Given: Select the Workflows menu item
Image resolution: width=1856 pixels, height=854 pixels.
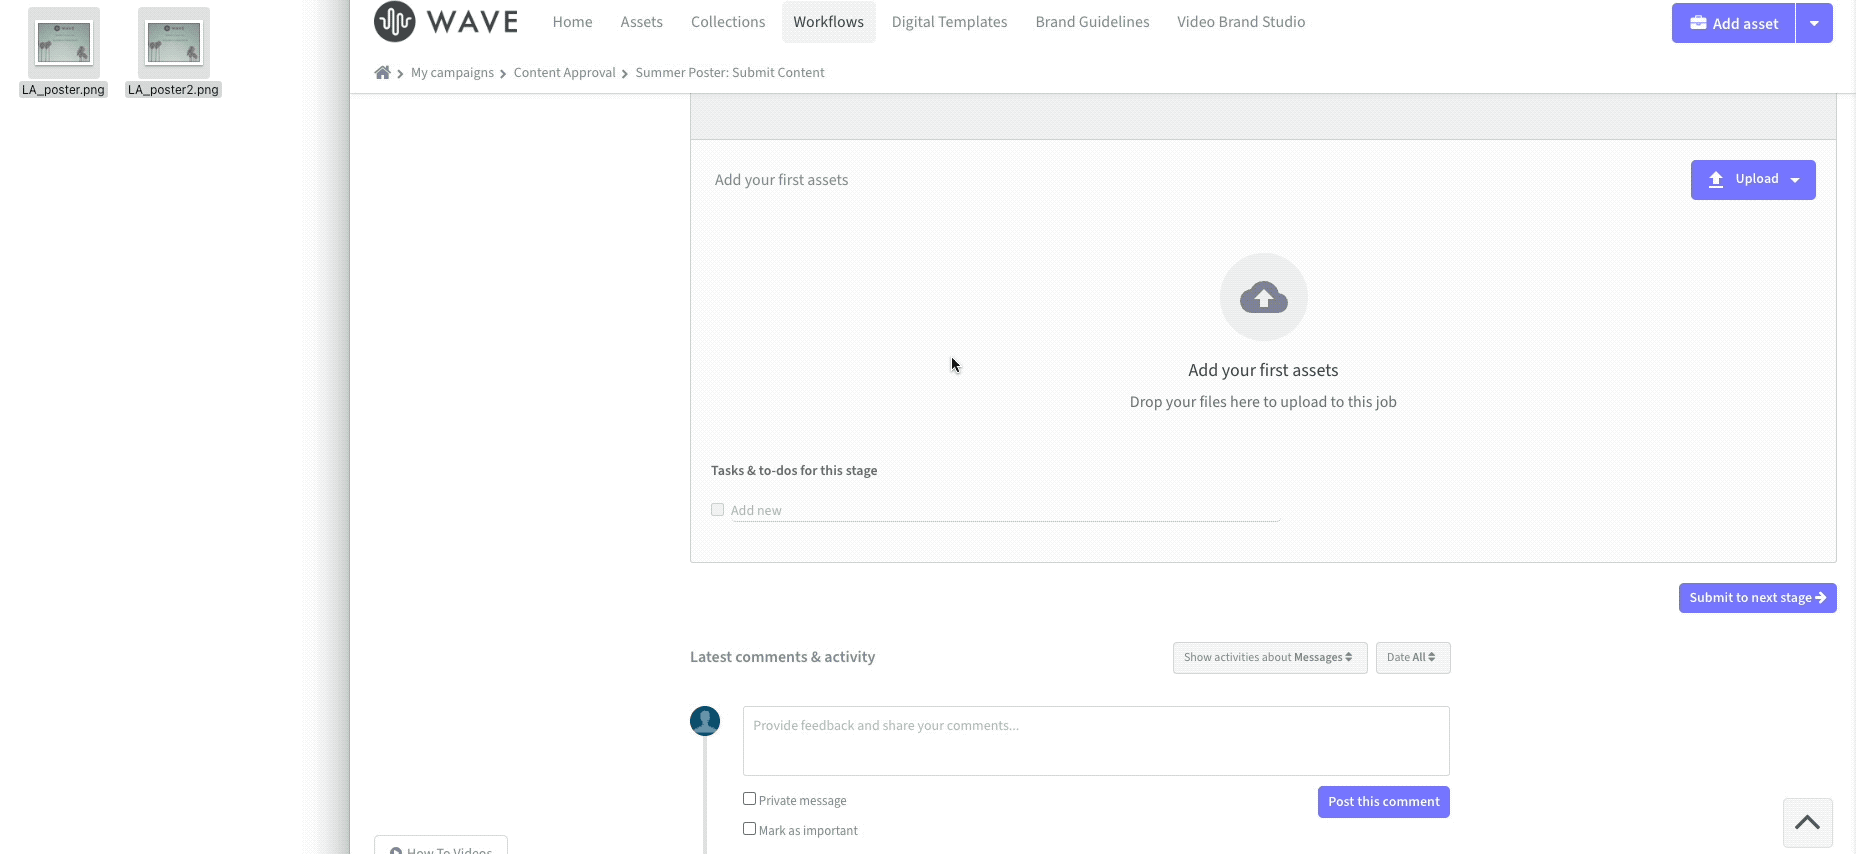Looking at the screenshot, I should tap(829, 22).
